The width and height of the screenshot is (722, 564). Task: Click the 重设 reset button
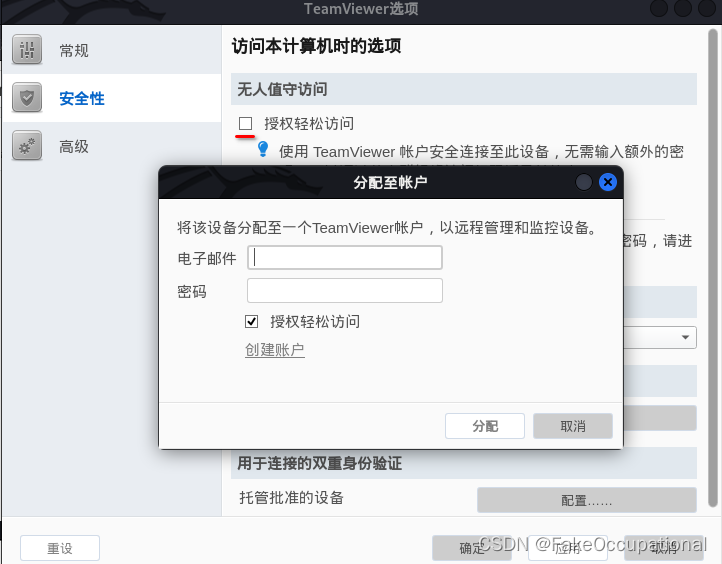click(x=60, y=548)
